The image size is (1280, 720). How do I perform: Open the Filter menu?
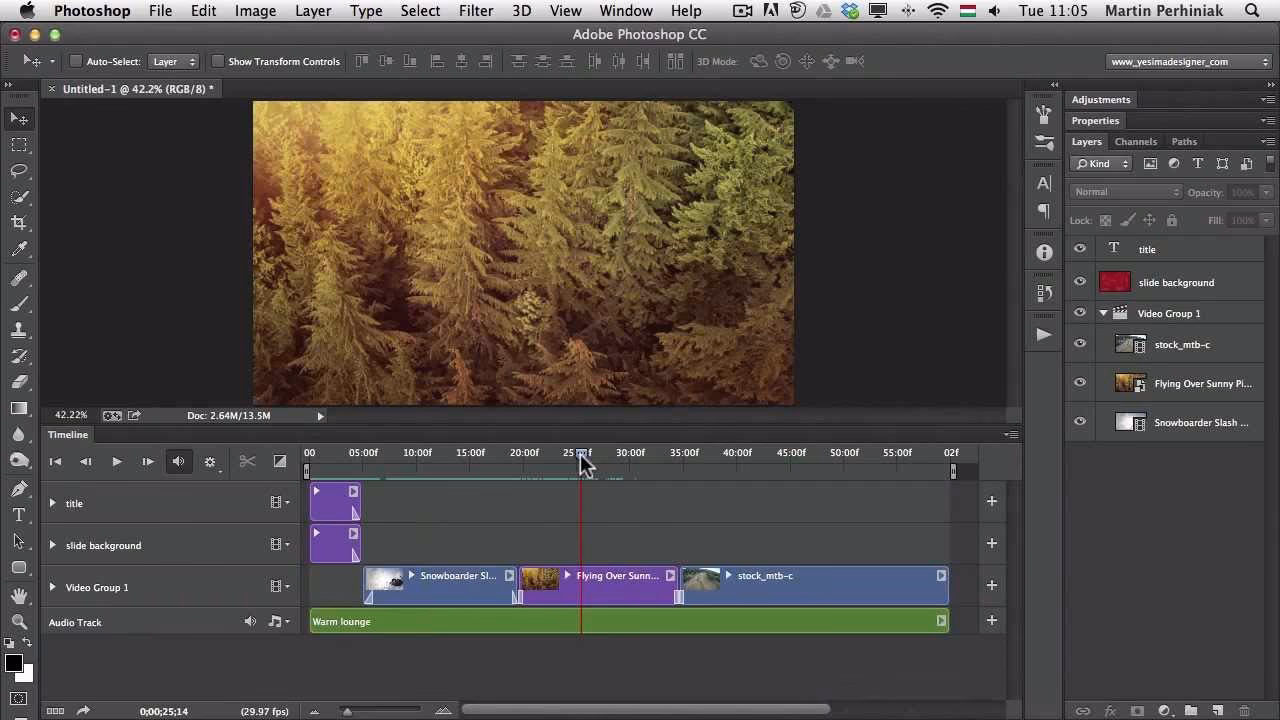click(x=476, y=11)
